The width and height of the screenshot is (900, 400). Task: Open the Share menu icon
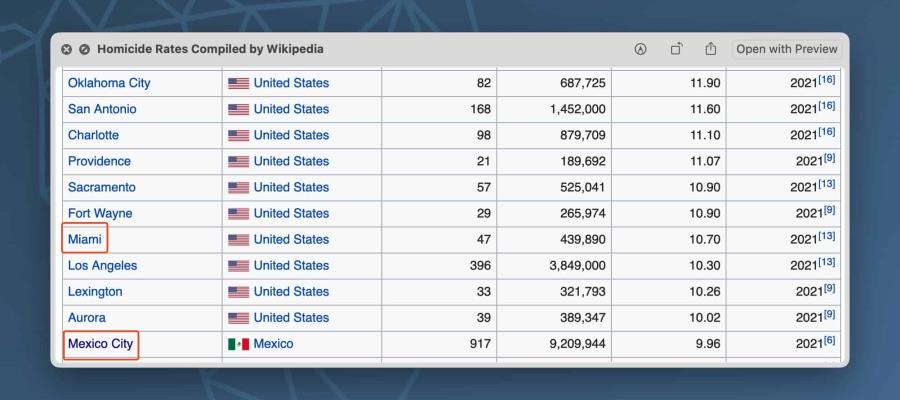[x=711, y=49]
